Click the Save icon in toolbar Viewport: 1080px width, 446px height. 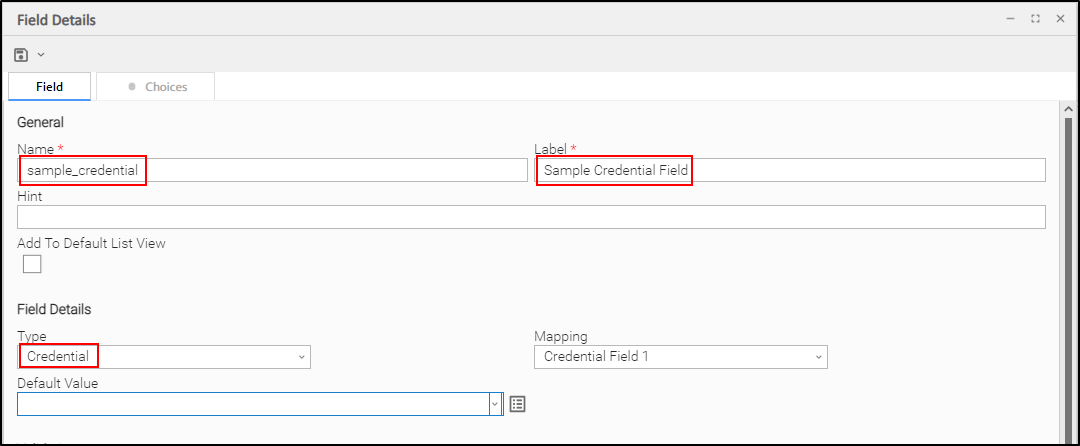[21, 54]
